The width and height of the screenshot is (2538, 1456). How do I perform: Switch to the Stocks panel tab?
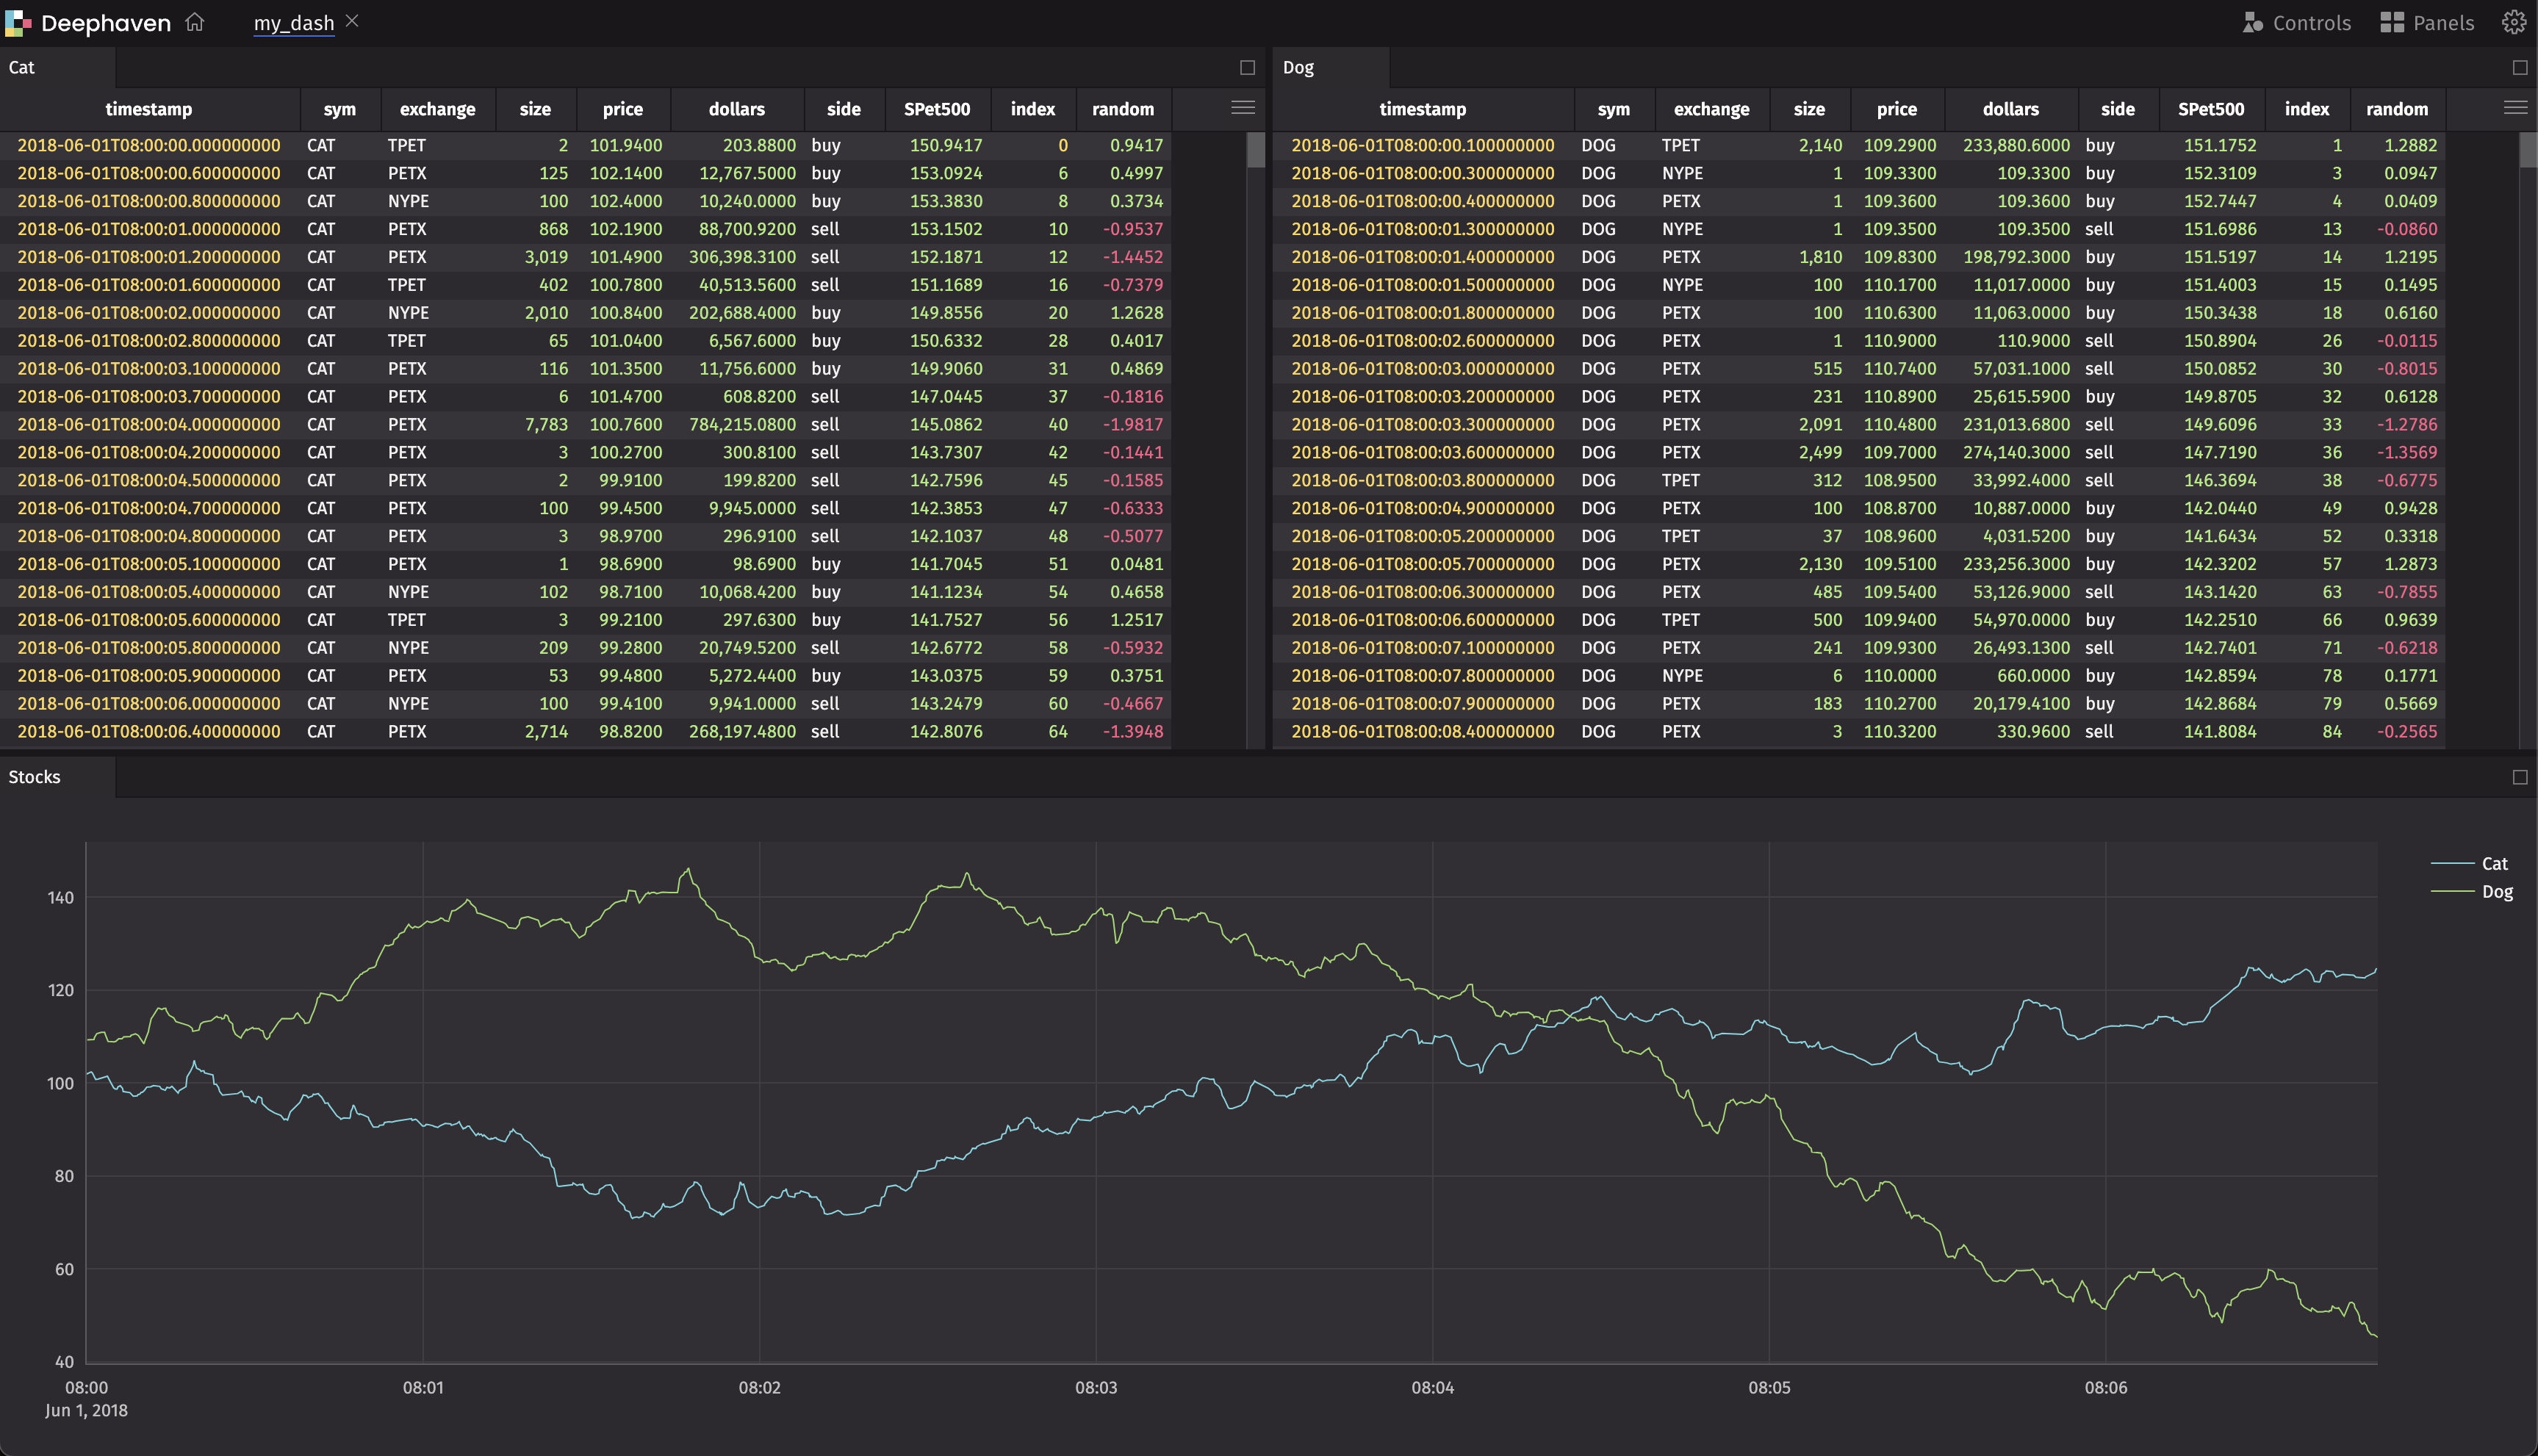coord(33,776)
